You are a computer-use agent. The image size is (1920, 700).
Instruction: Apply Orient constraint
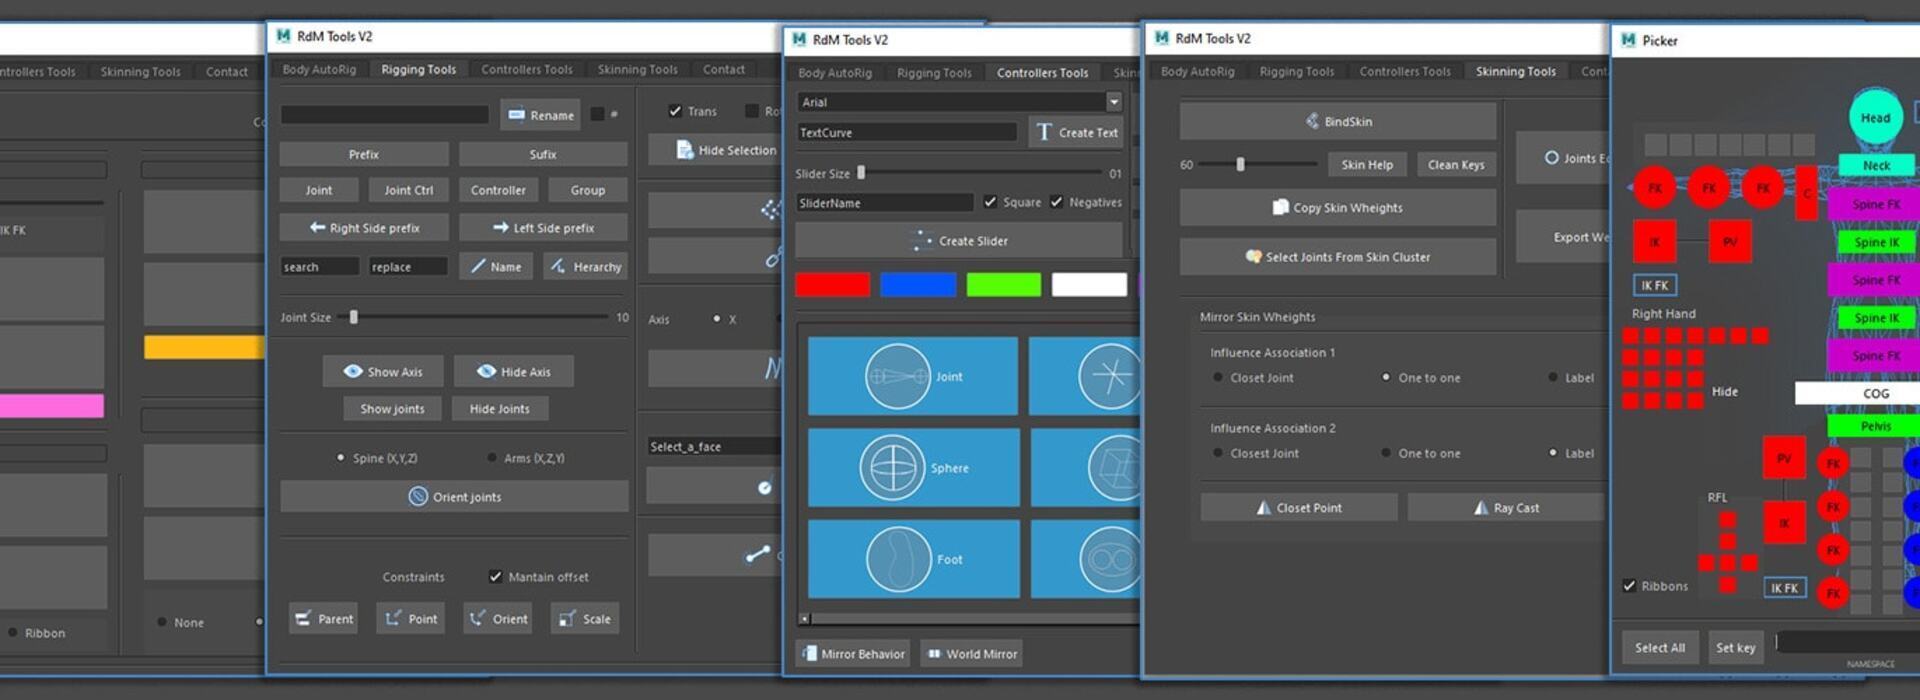point(498,619)
